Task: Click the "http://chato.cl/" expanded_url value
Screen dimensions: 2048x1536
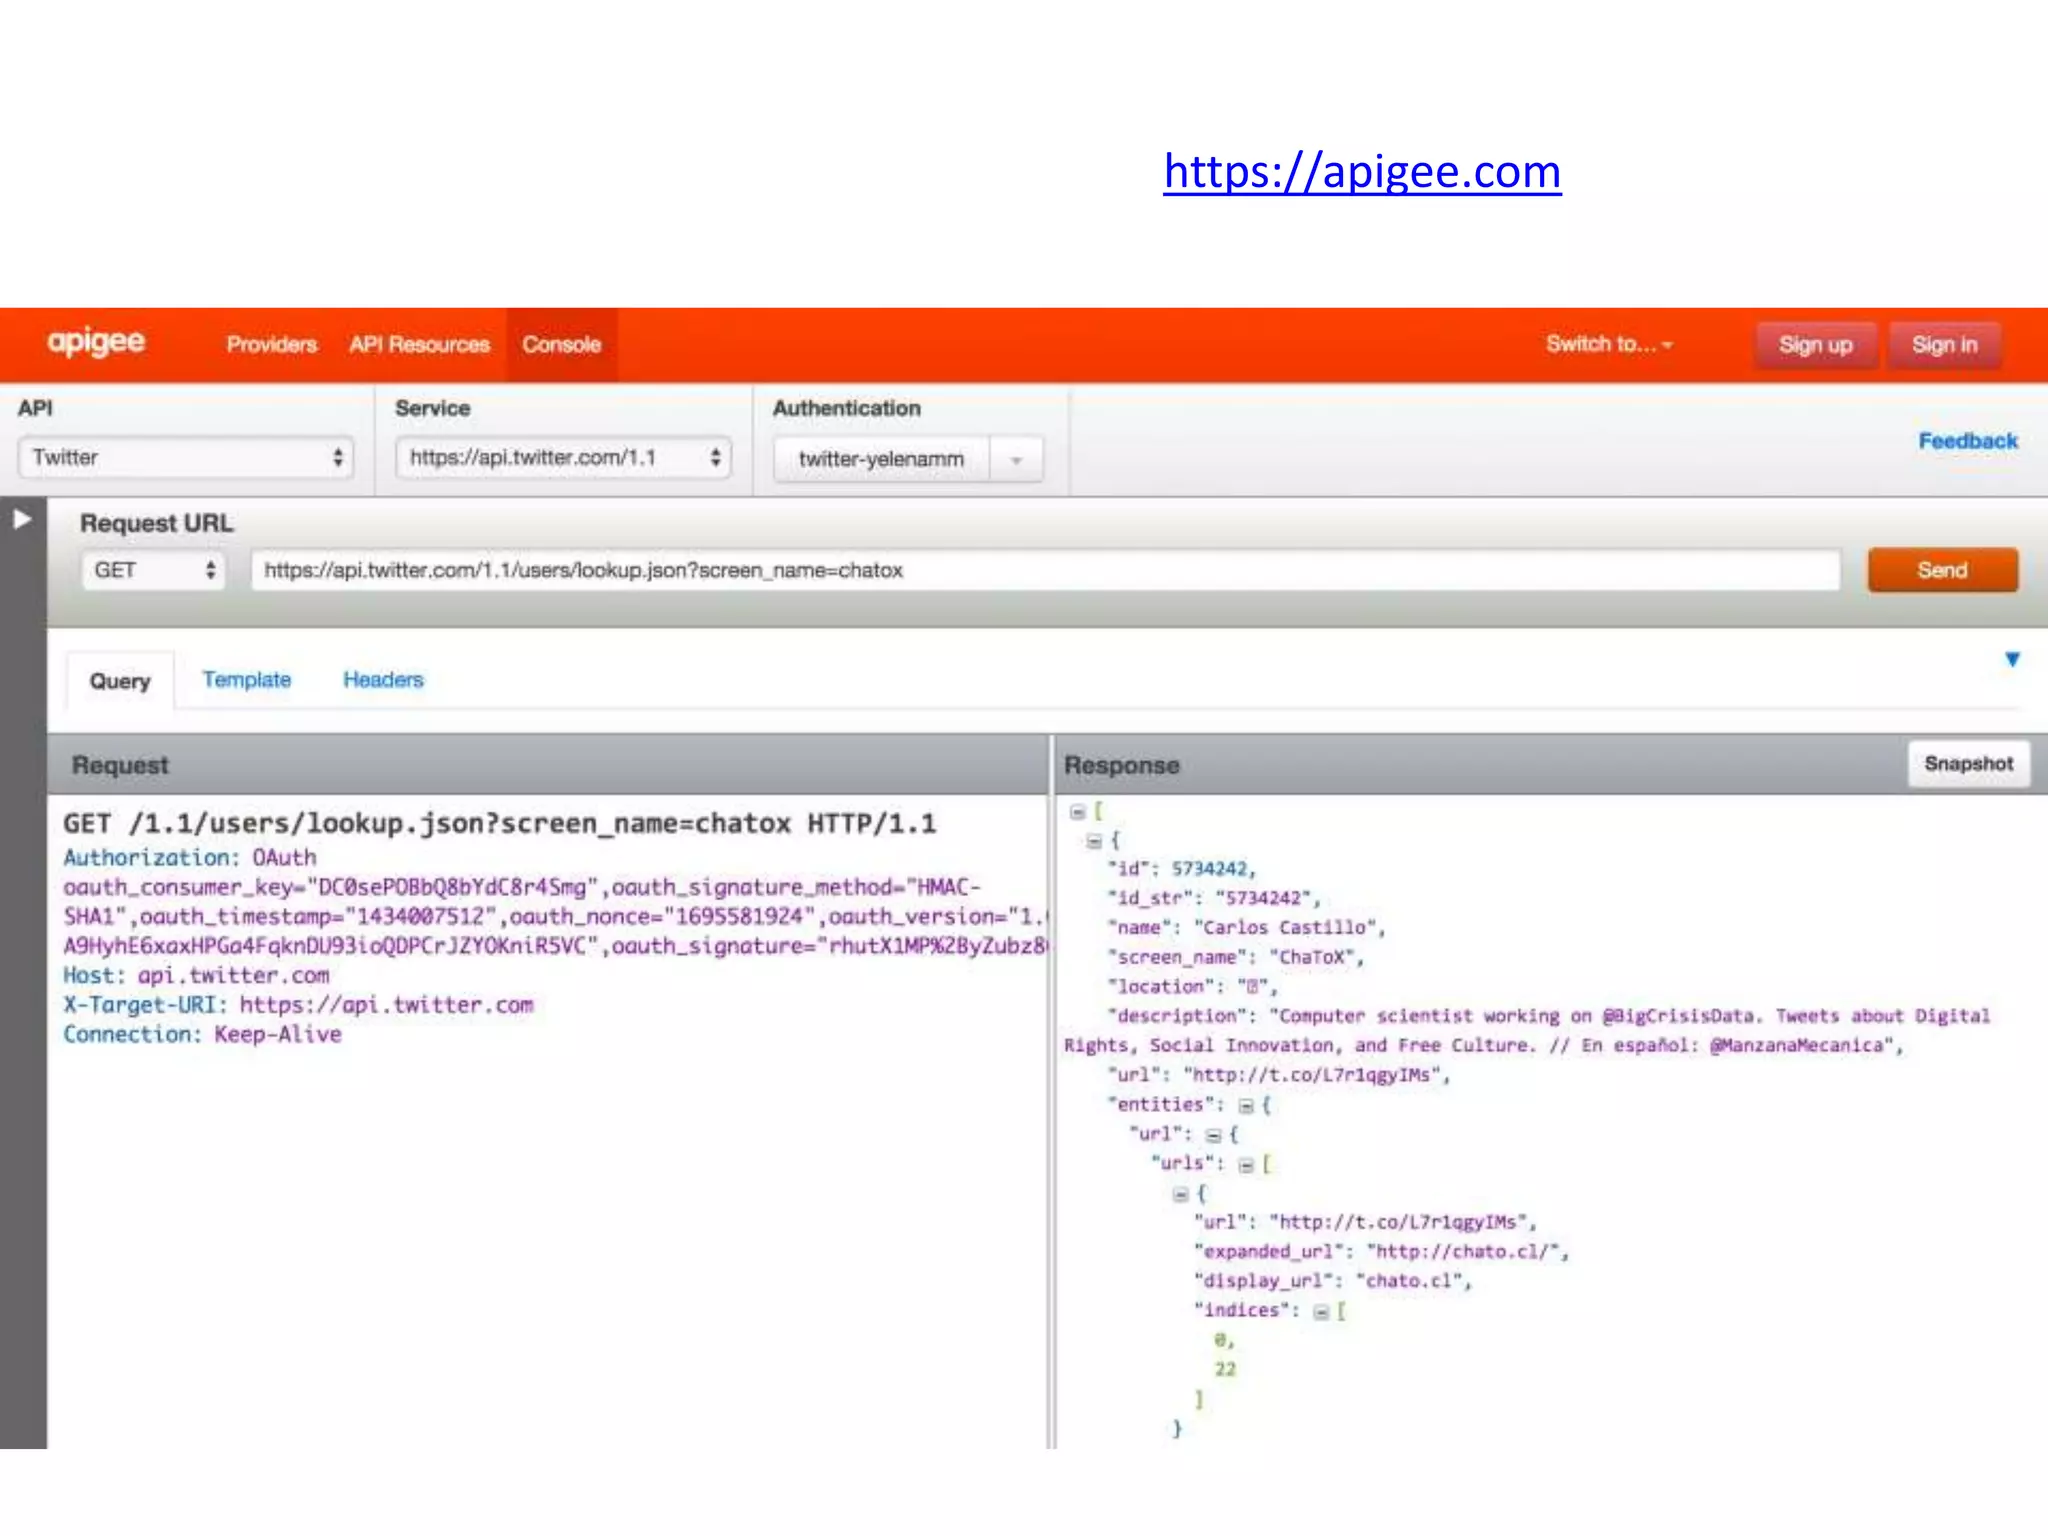Action: click(1463, 1252)
